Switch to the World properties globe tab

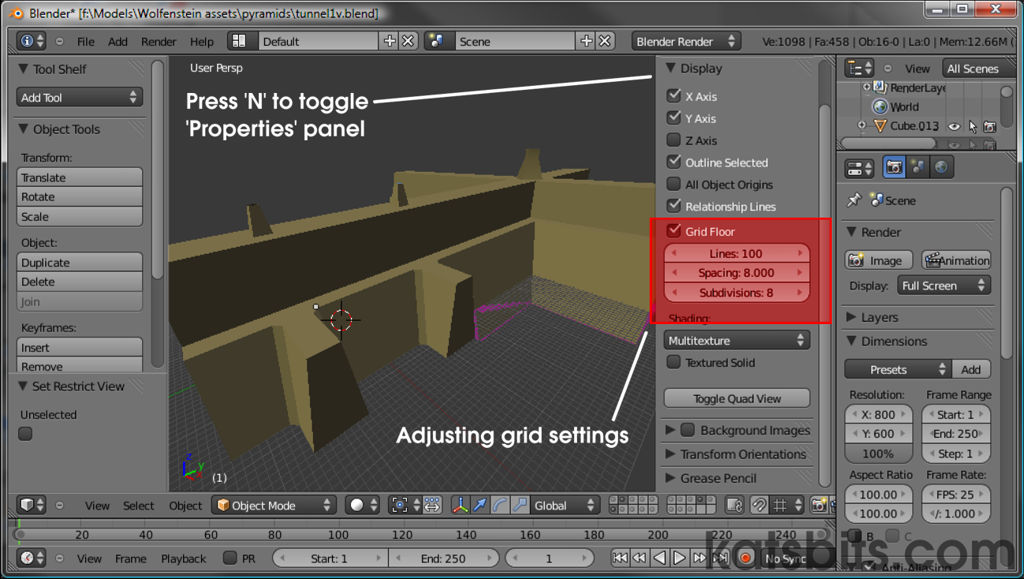tap(941, 168)
